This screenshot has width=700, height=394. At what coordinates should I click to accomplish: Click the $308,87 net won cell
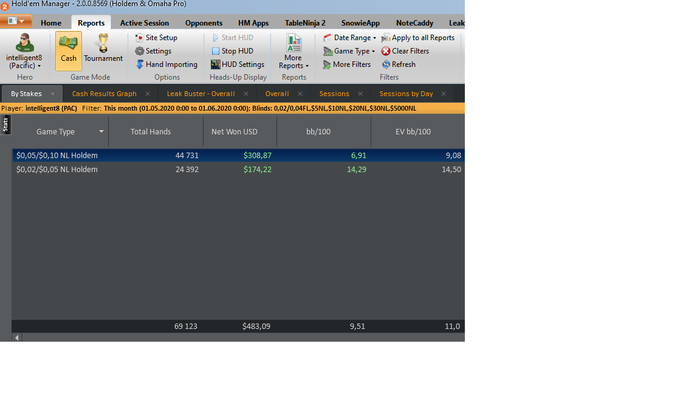click(x=257, y=155)
